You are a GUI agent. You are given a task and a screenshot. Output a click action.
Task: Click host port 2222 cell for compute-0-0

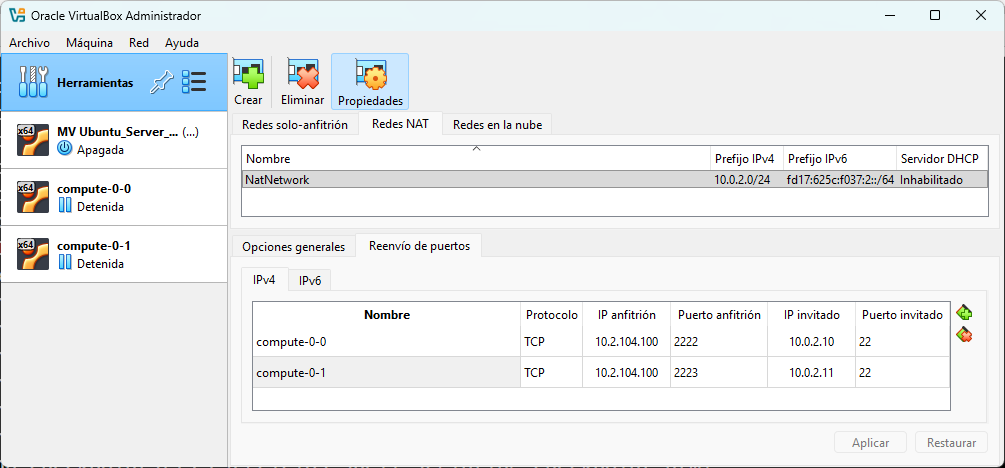(x=718, y=342)
